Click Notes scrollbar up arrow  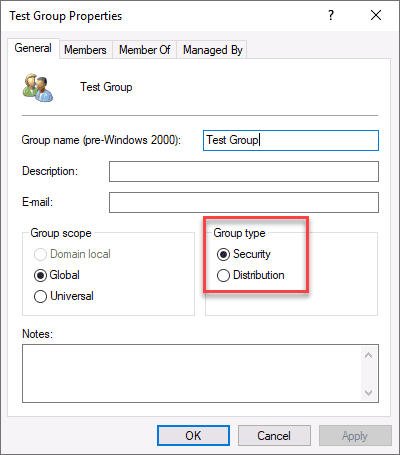tap(368, 355)
